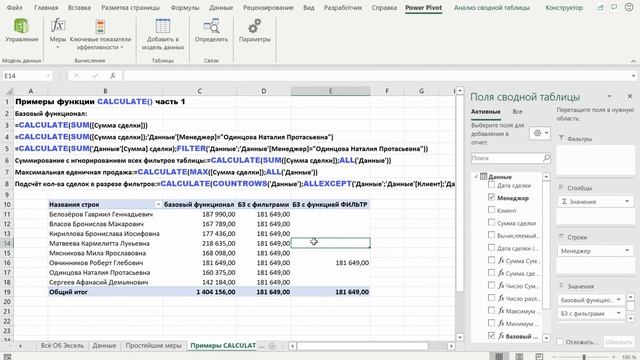Add new sheet with plus icon
640x360 pixels.
click(x=272, y=346)
